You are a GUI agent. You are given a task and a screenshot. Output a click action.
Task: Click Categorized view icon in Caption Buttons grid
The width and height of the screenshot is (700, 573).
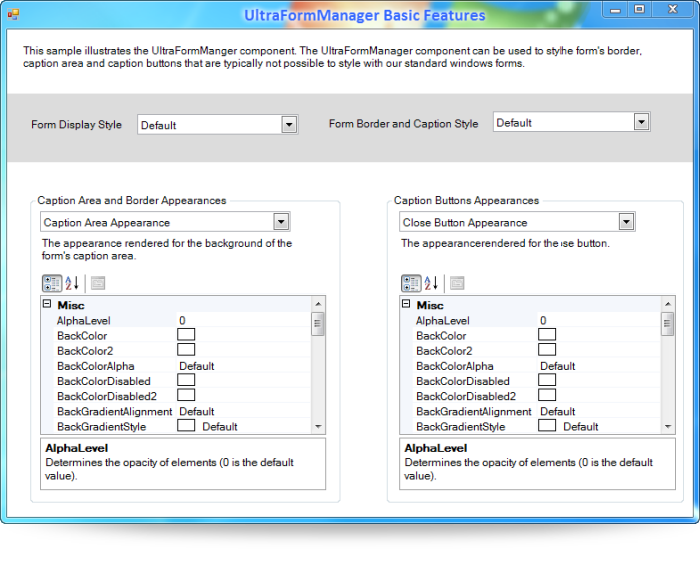click(411, 283)
